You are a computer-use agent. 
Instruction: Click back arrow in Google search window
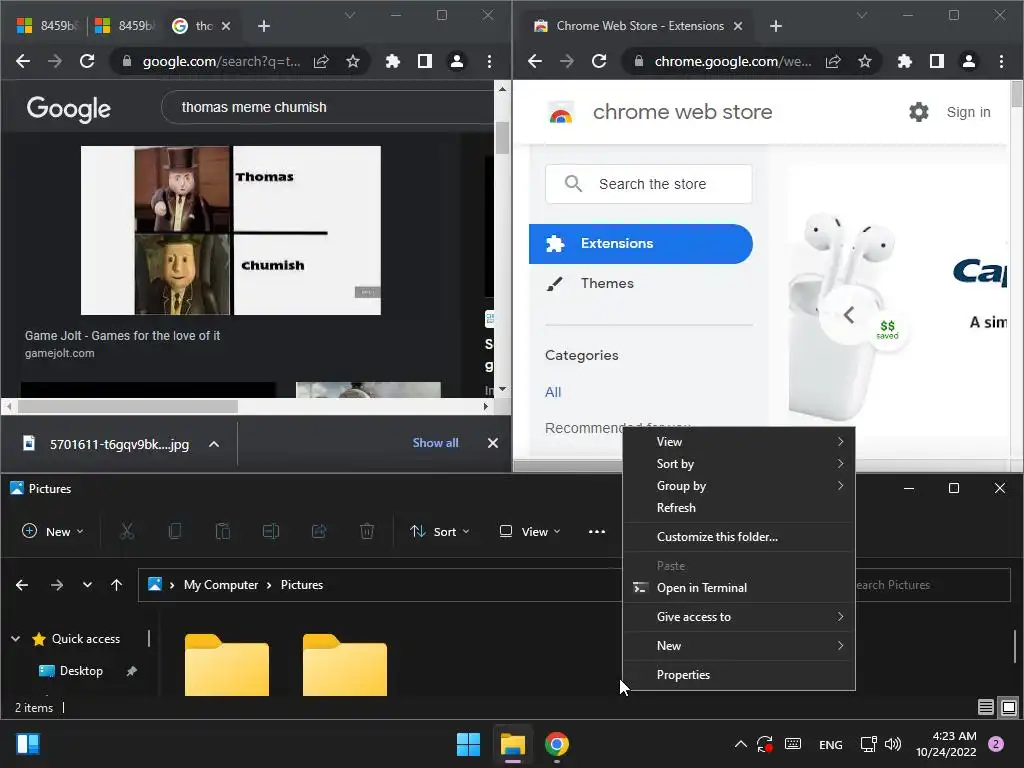coord(23,61)
